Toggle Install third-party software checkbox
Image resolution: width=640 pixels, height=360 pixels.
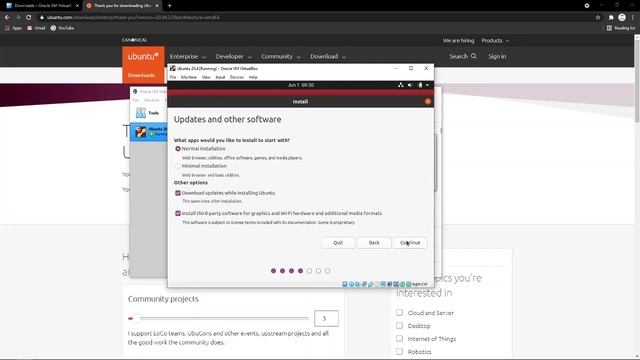(178, 213)
